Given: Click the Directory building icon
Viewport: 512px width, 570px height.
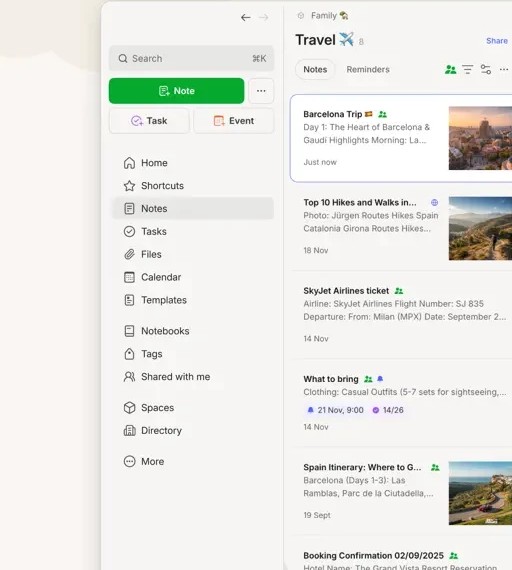Looking at the screenshot, I should tap(129, 430).
